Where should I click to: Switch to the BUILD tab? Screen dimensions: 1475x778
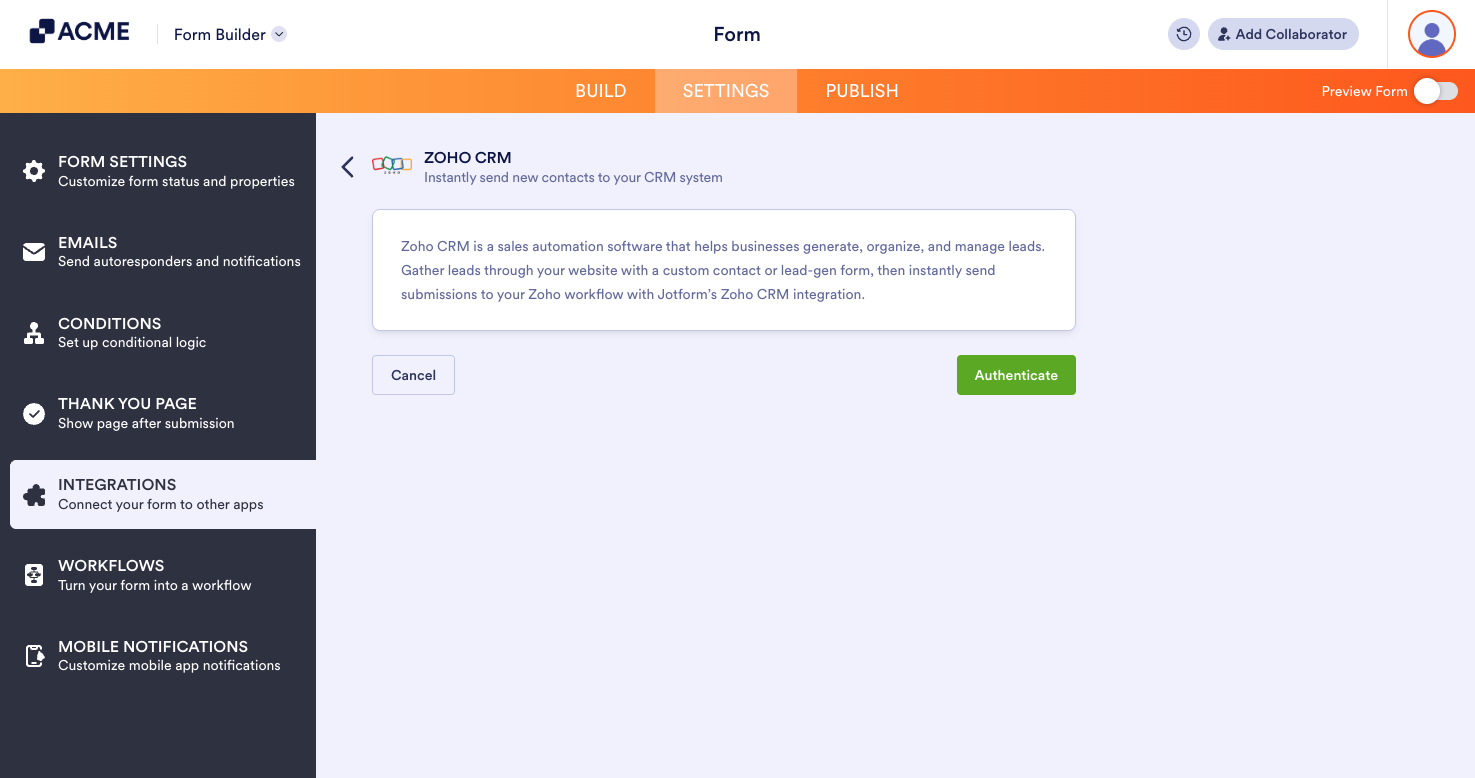(x=600, y=90)
